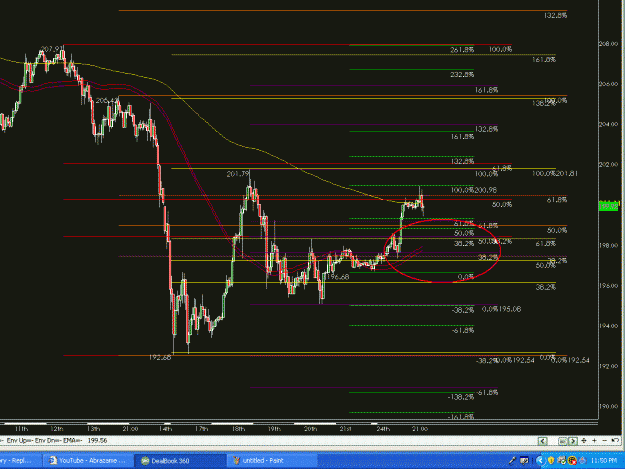This screenshot has height=469, width=625.
Task: Click the 0.0% 195.08 Fibonacci label
Action: [x=501, y=309]
